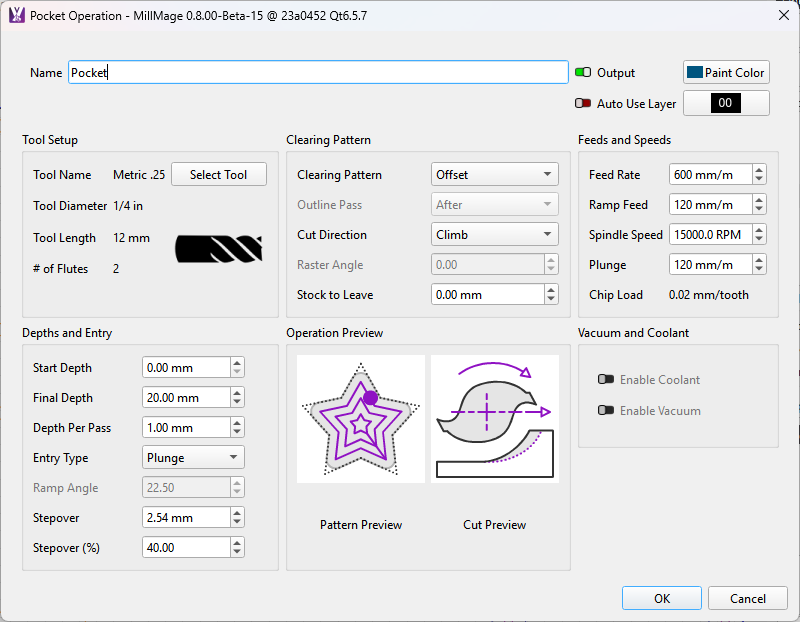
Task: Click the layer 00 color swatch
Action: coord(726,103)
